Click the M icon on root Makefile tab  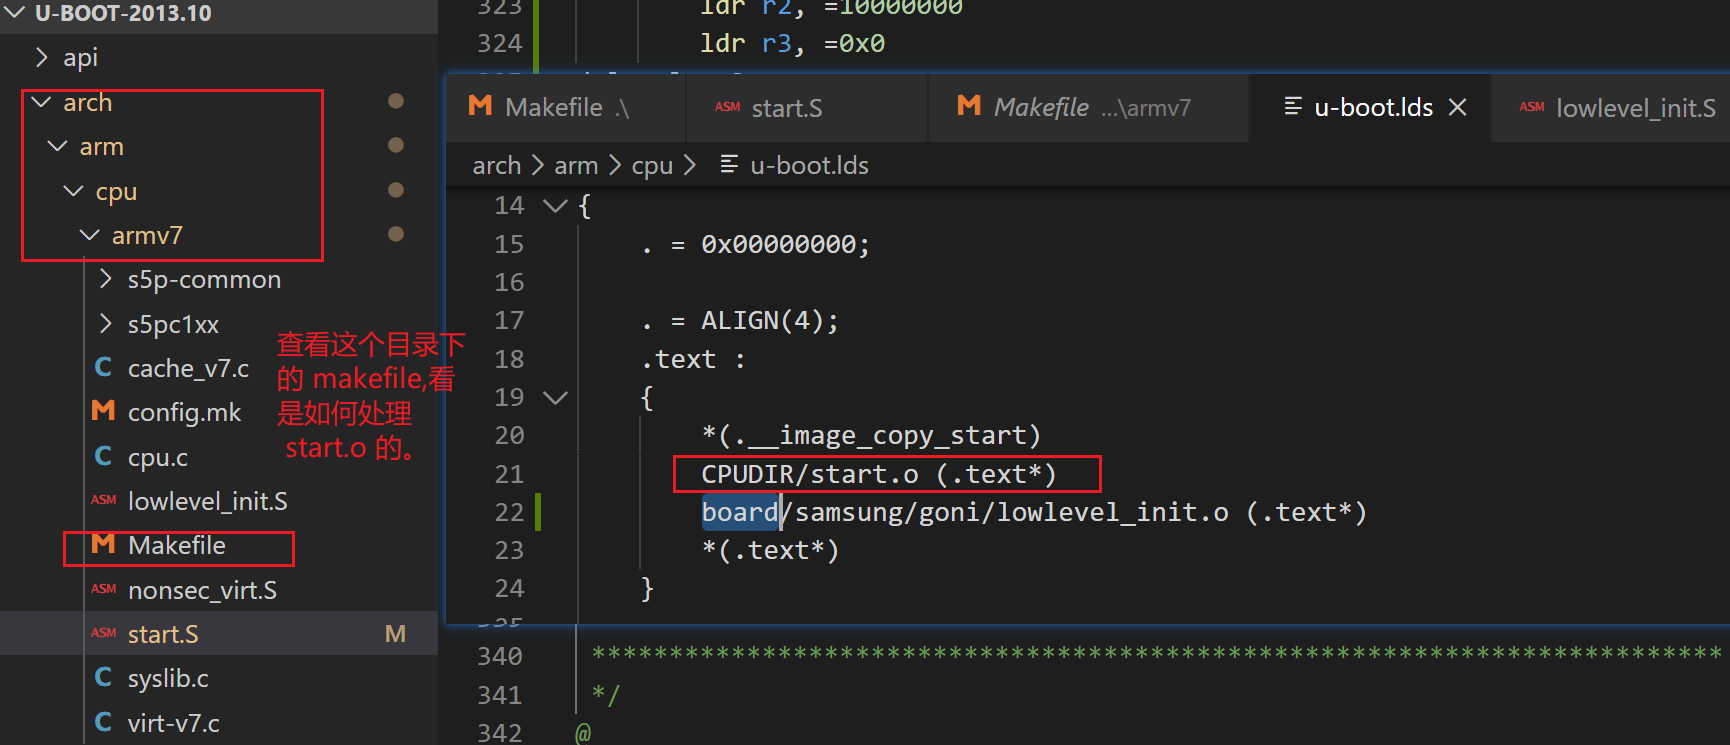pos(480,105)
